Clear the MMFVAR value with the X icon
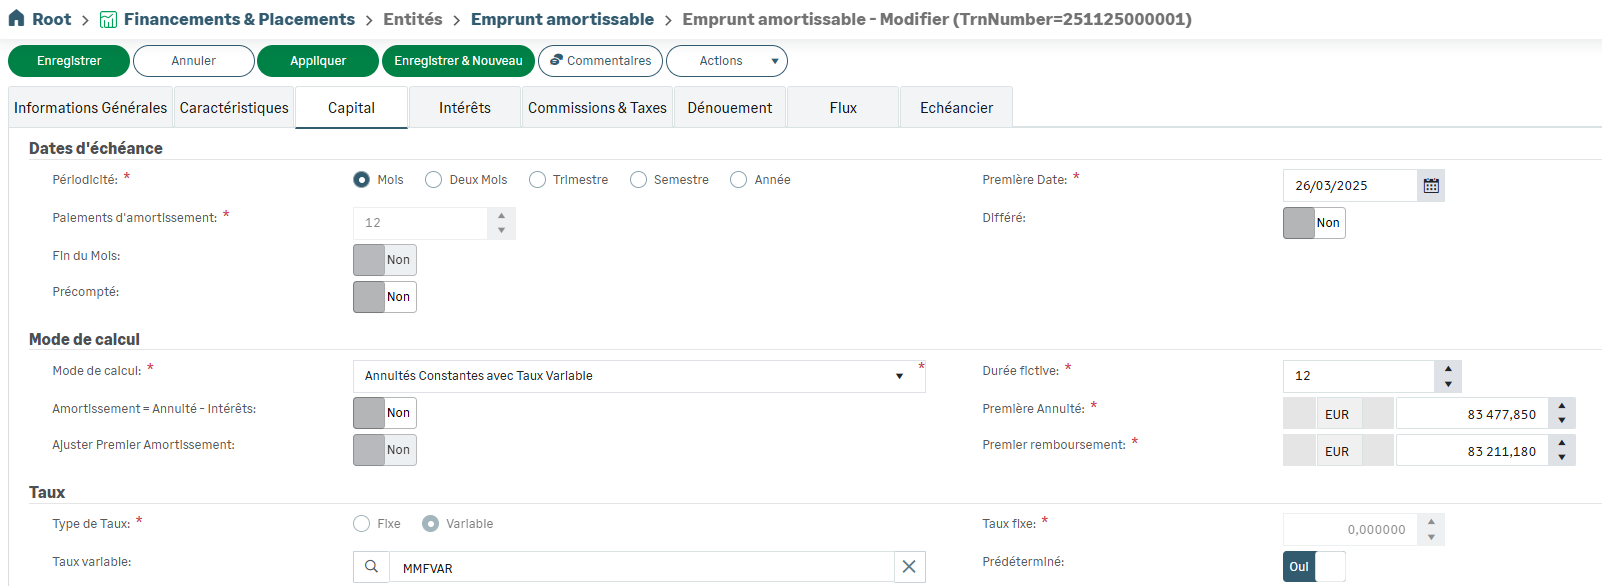Viewport: 1602px width, 586px height. 909,567
